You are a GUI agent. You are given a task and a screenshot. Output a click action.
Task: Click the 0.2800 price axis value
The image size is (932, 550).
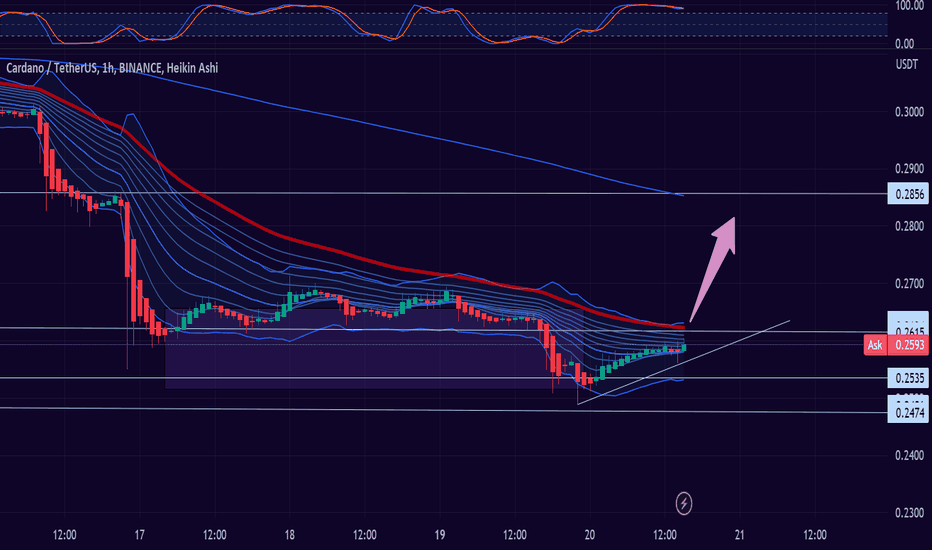point(909,226)
